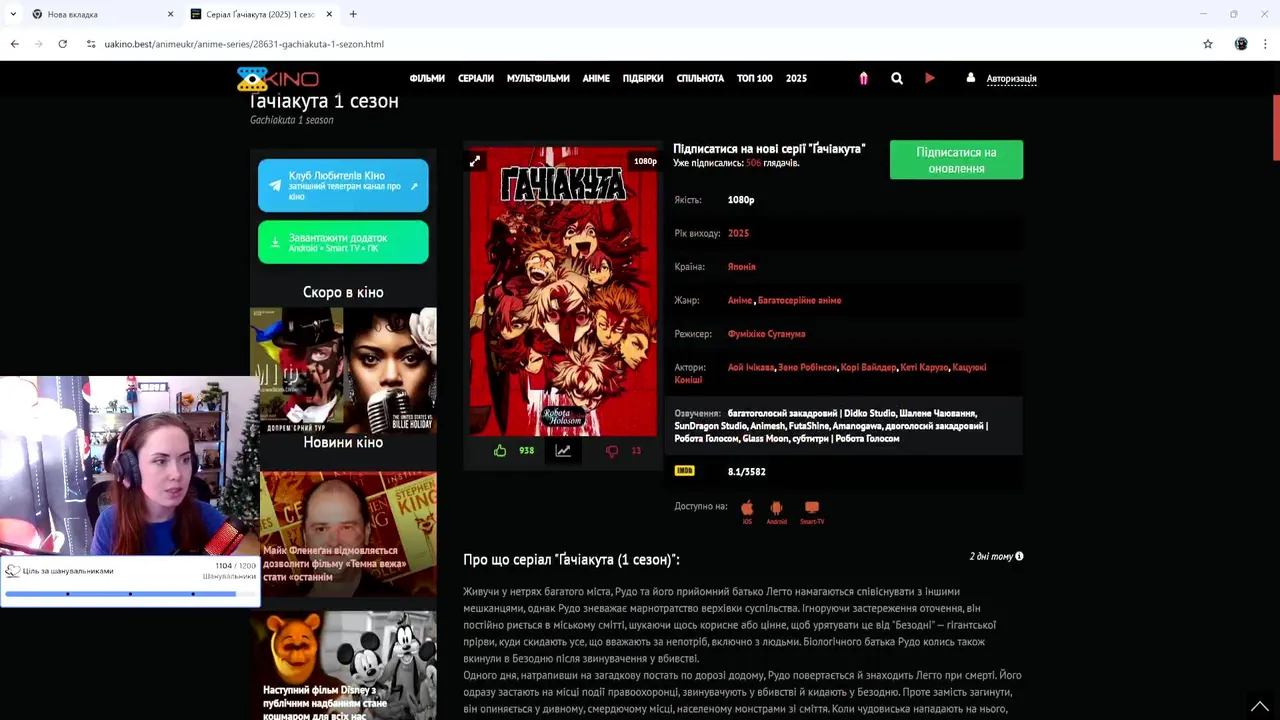Open the СПІЛЬНОТА menu
1280x720 pixels.
tap(700, 78)
